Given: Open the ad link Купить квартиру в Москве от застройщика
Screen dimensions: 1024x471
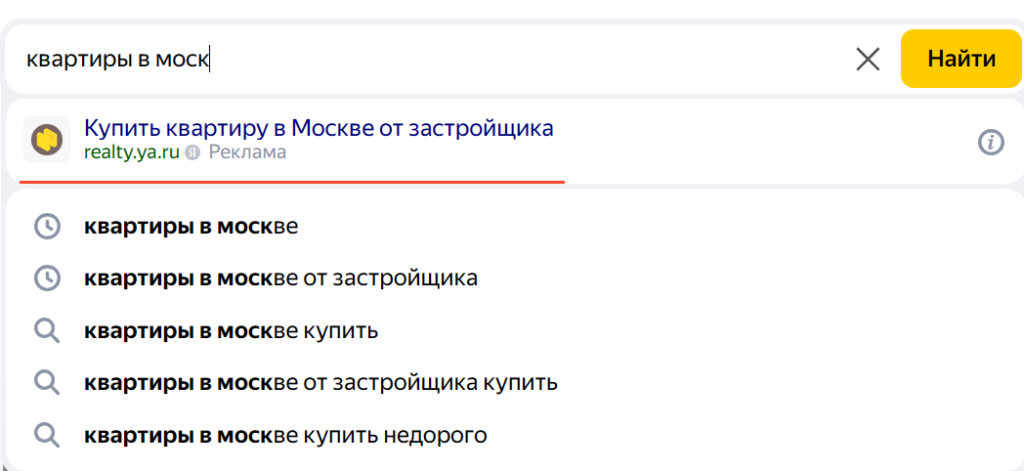Looking at the screenshot, I should (319, 128).
